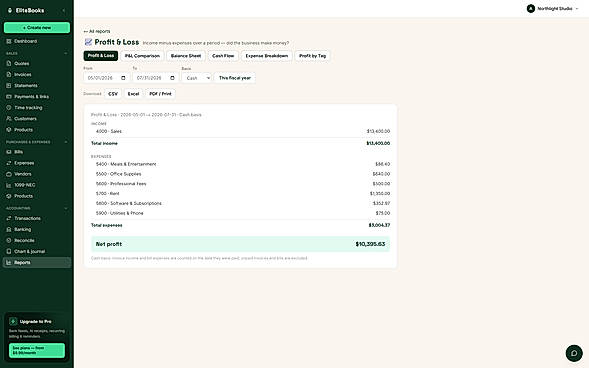Open Products icon under Purchases & Expenses
This screenshot has width=589, height=368.
pyautogui.click(x=9, y=196)
